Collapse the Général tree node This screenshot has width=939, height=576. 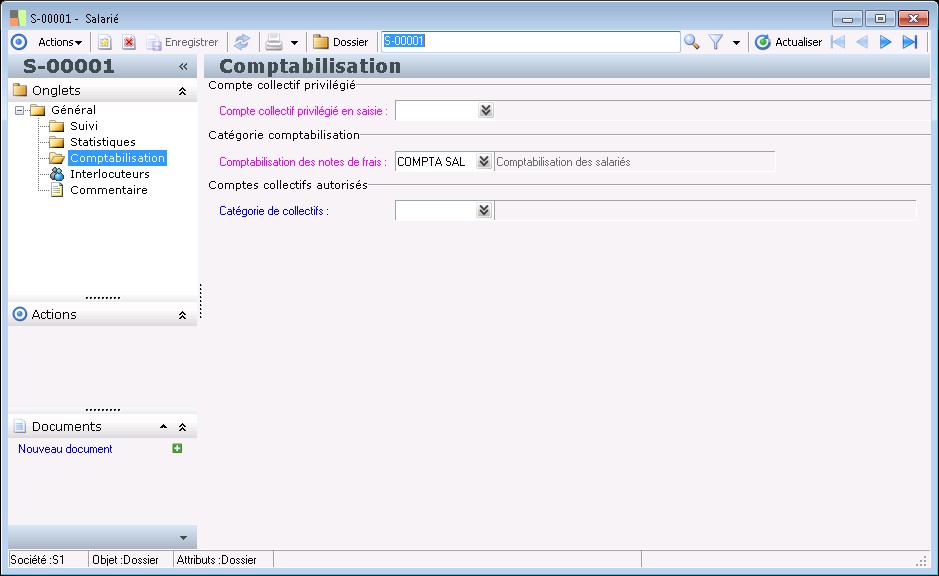click(19, 110)
